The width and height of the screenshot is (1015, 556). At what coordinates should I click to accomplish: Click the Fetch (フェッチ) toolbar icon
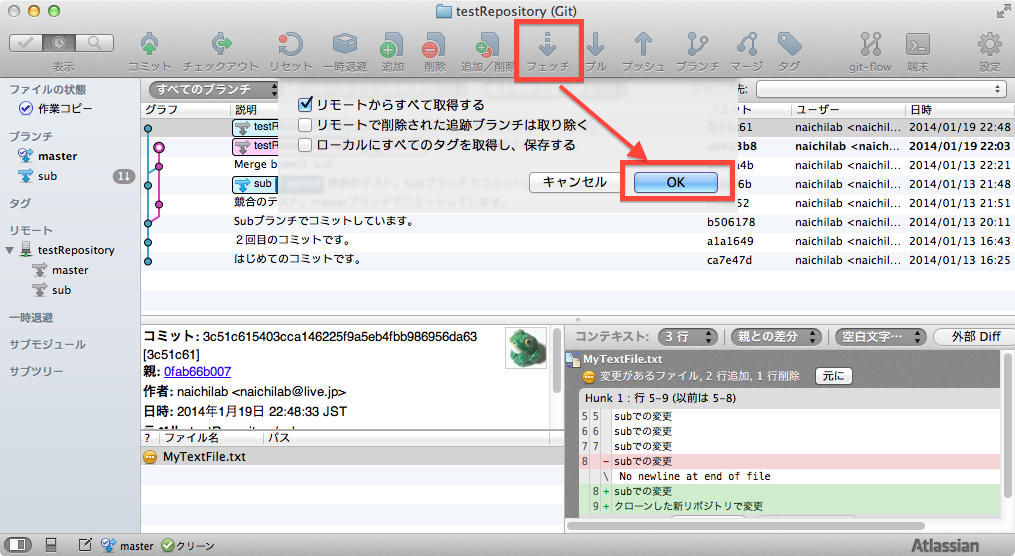coord(548,45)
